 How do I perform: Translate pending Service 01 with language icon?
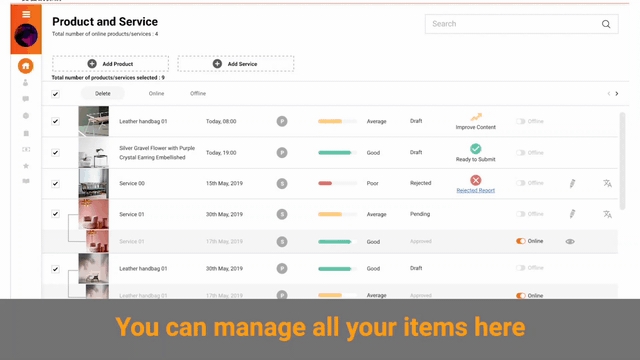click(x=607, y=214)
